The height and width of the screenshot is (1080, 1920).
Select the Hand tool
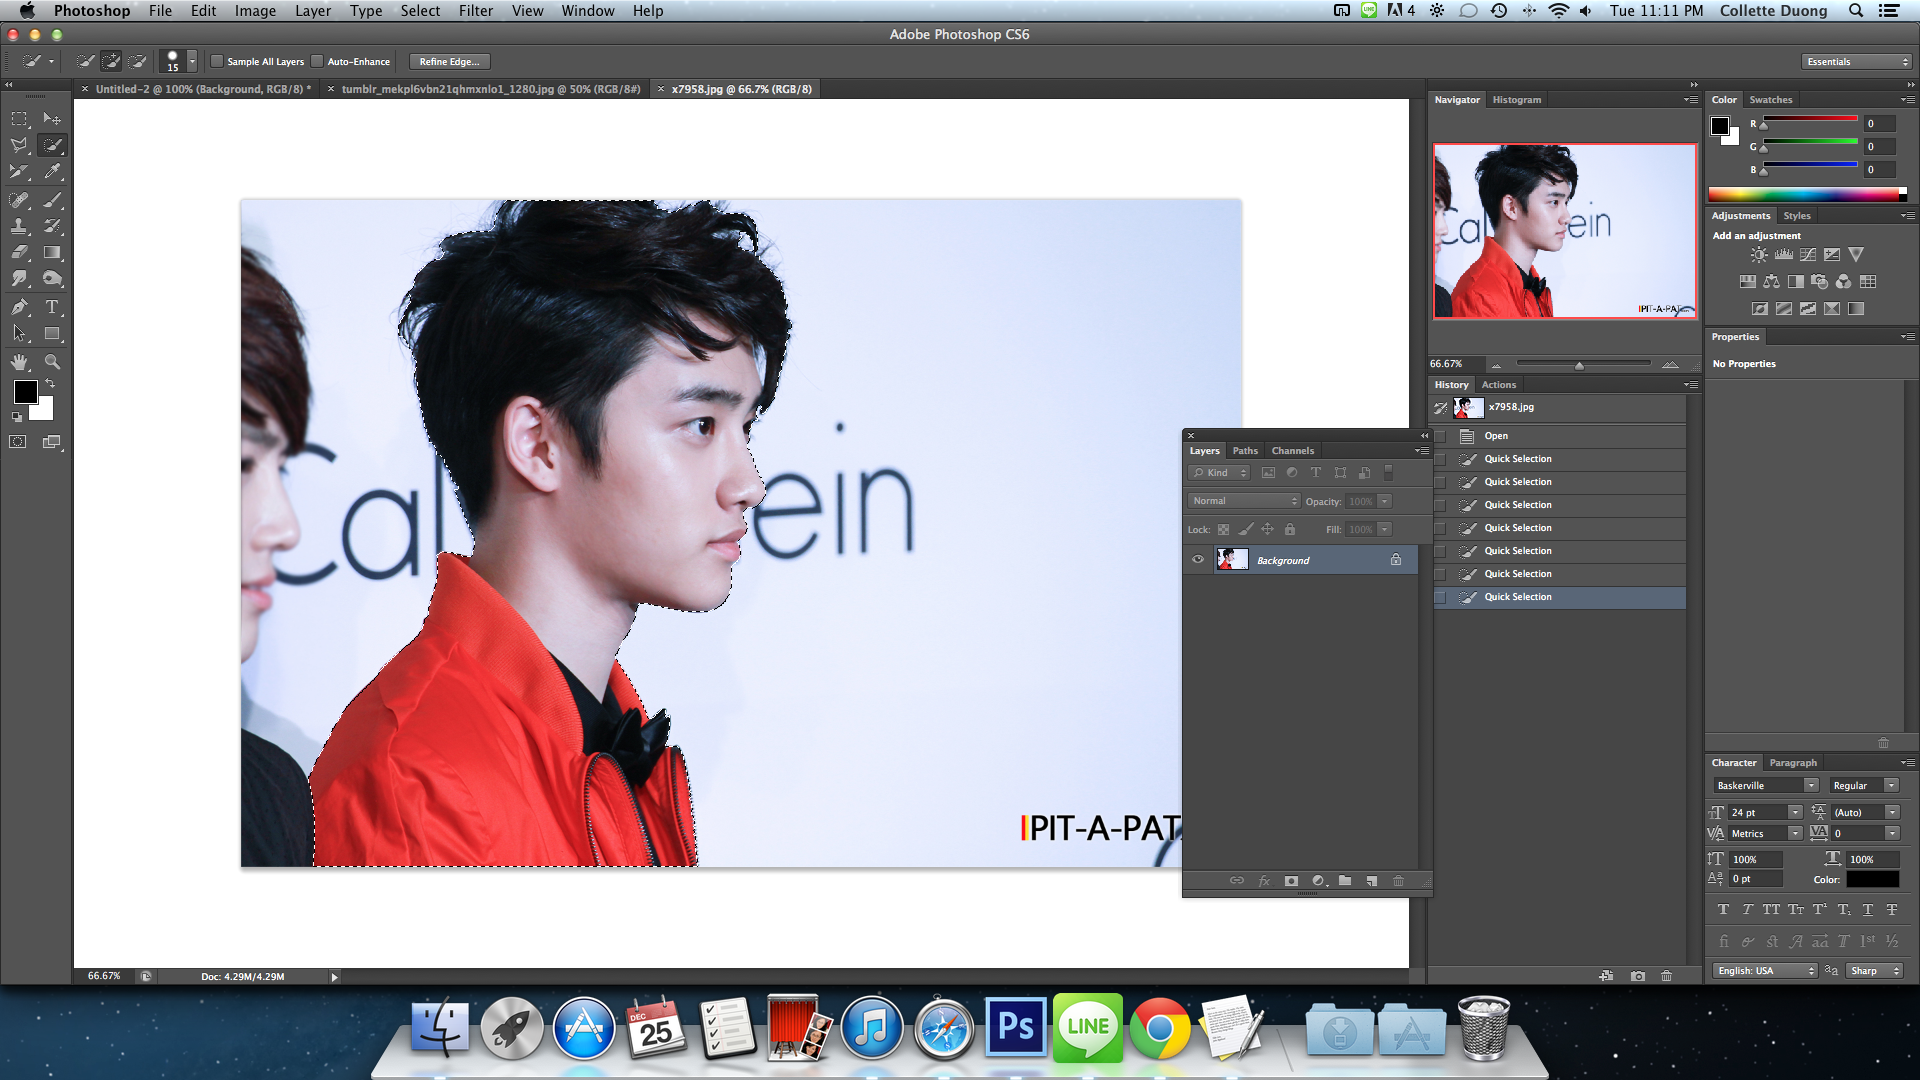click(19, 362)
